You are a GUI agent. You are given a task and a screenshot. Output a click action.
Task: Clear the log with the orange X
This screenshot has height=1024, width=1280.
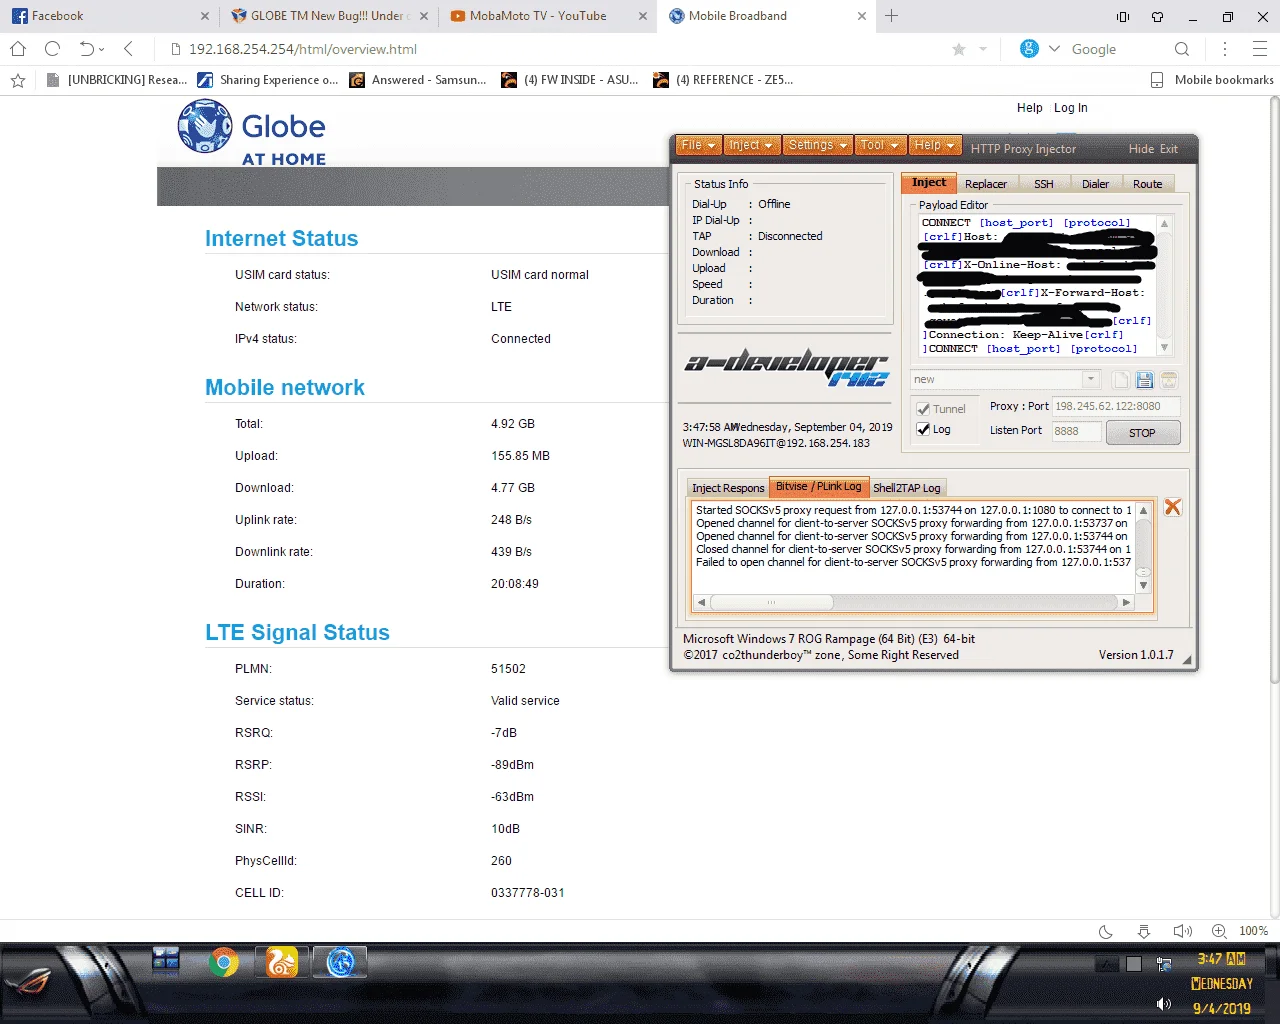[x=1173, y=508]
